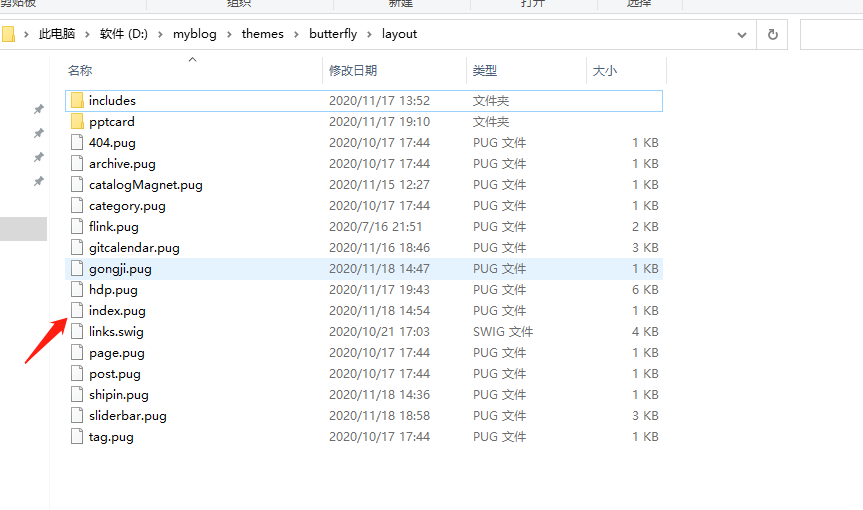This screenshot has width=863, height=510.
Task: Click the SWIG 文件 type of links.swig
Action: pos(502,332)
